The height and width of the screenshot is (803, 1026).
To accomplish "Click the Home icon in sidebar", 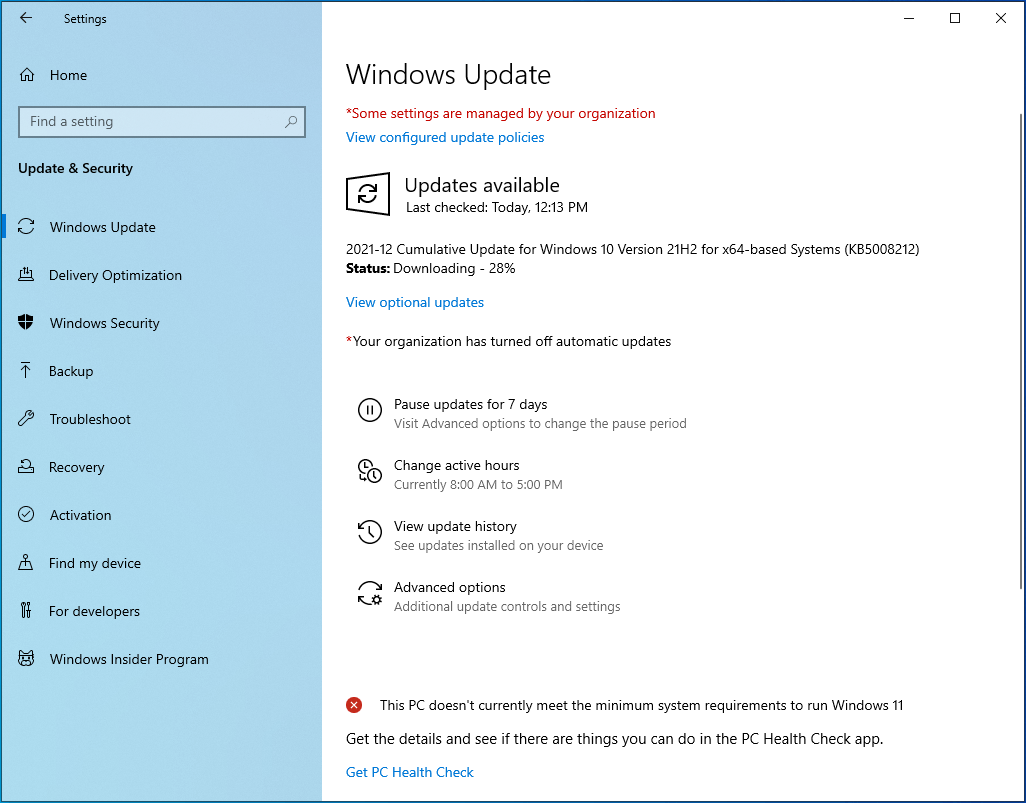I will [27, 75].
